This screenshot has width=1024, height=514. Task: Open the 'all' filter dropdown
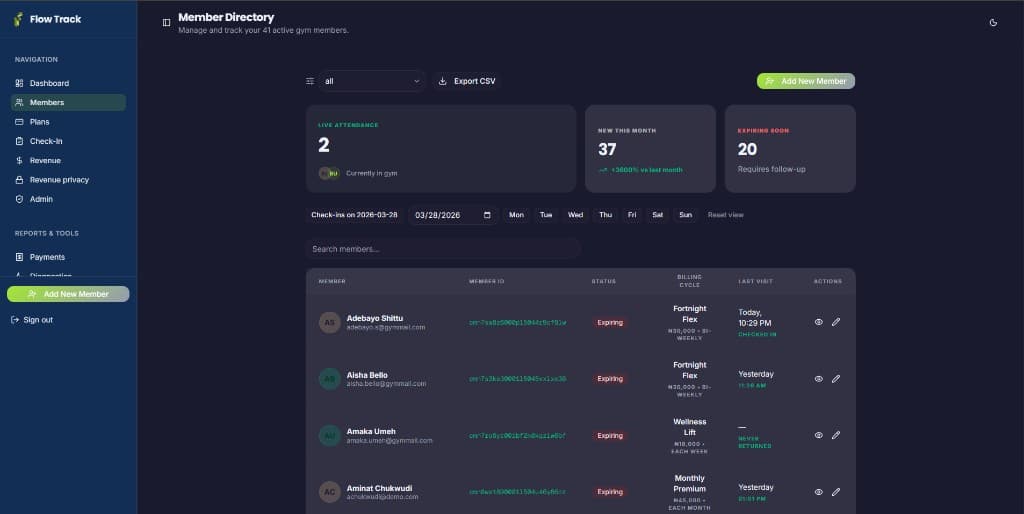pyautogui.click(x=372, y=81)
